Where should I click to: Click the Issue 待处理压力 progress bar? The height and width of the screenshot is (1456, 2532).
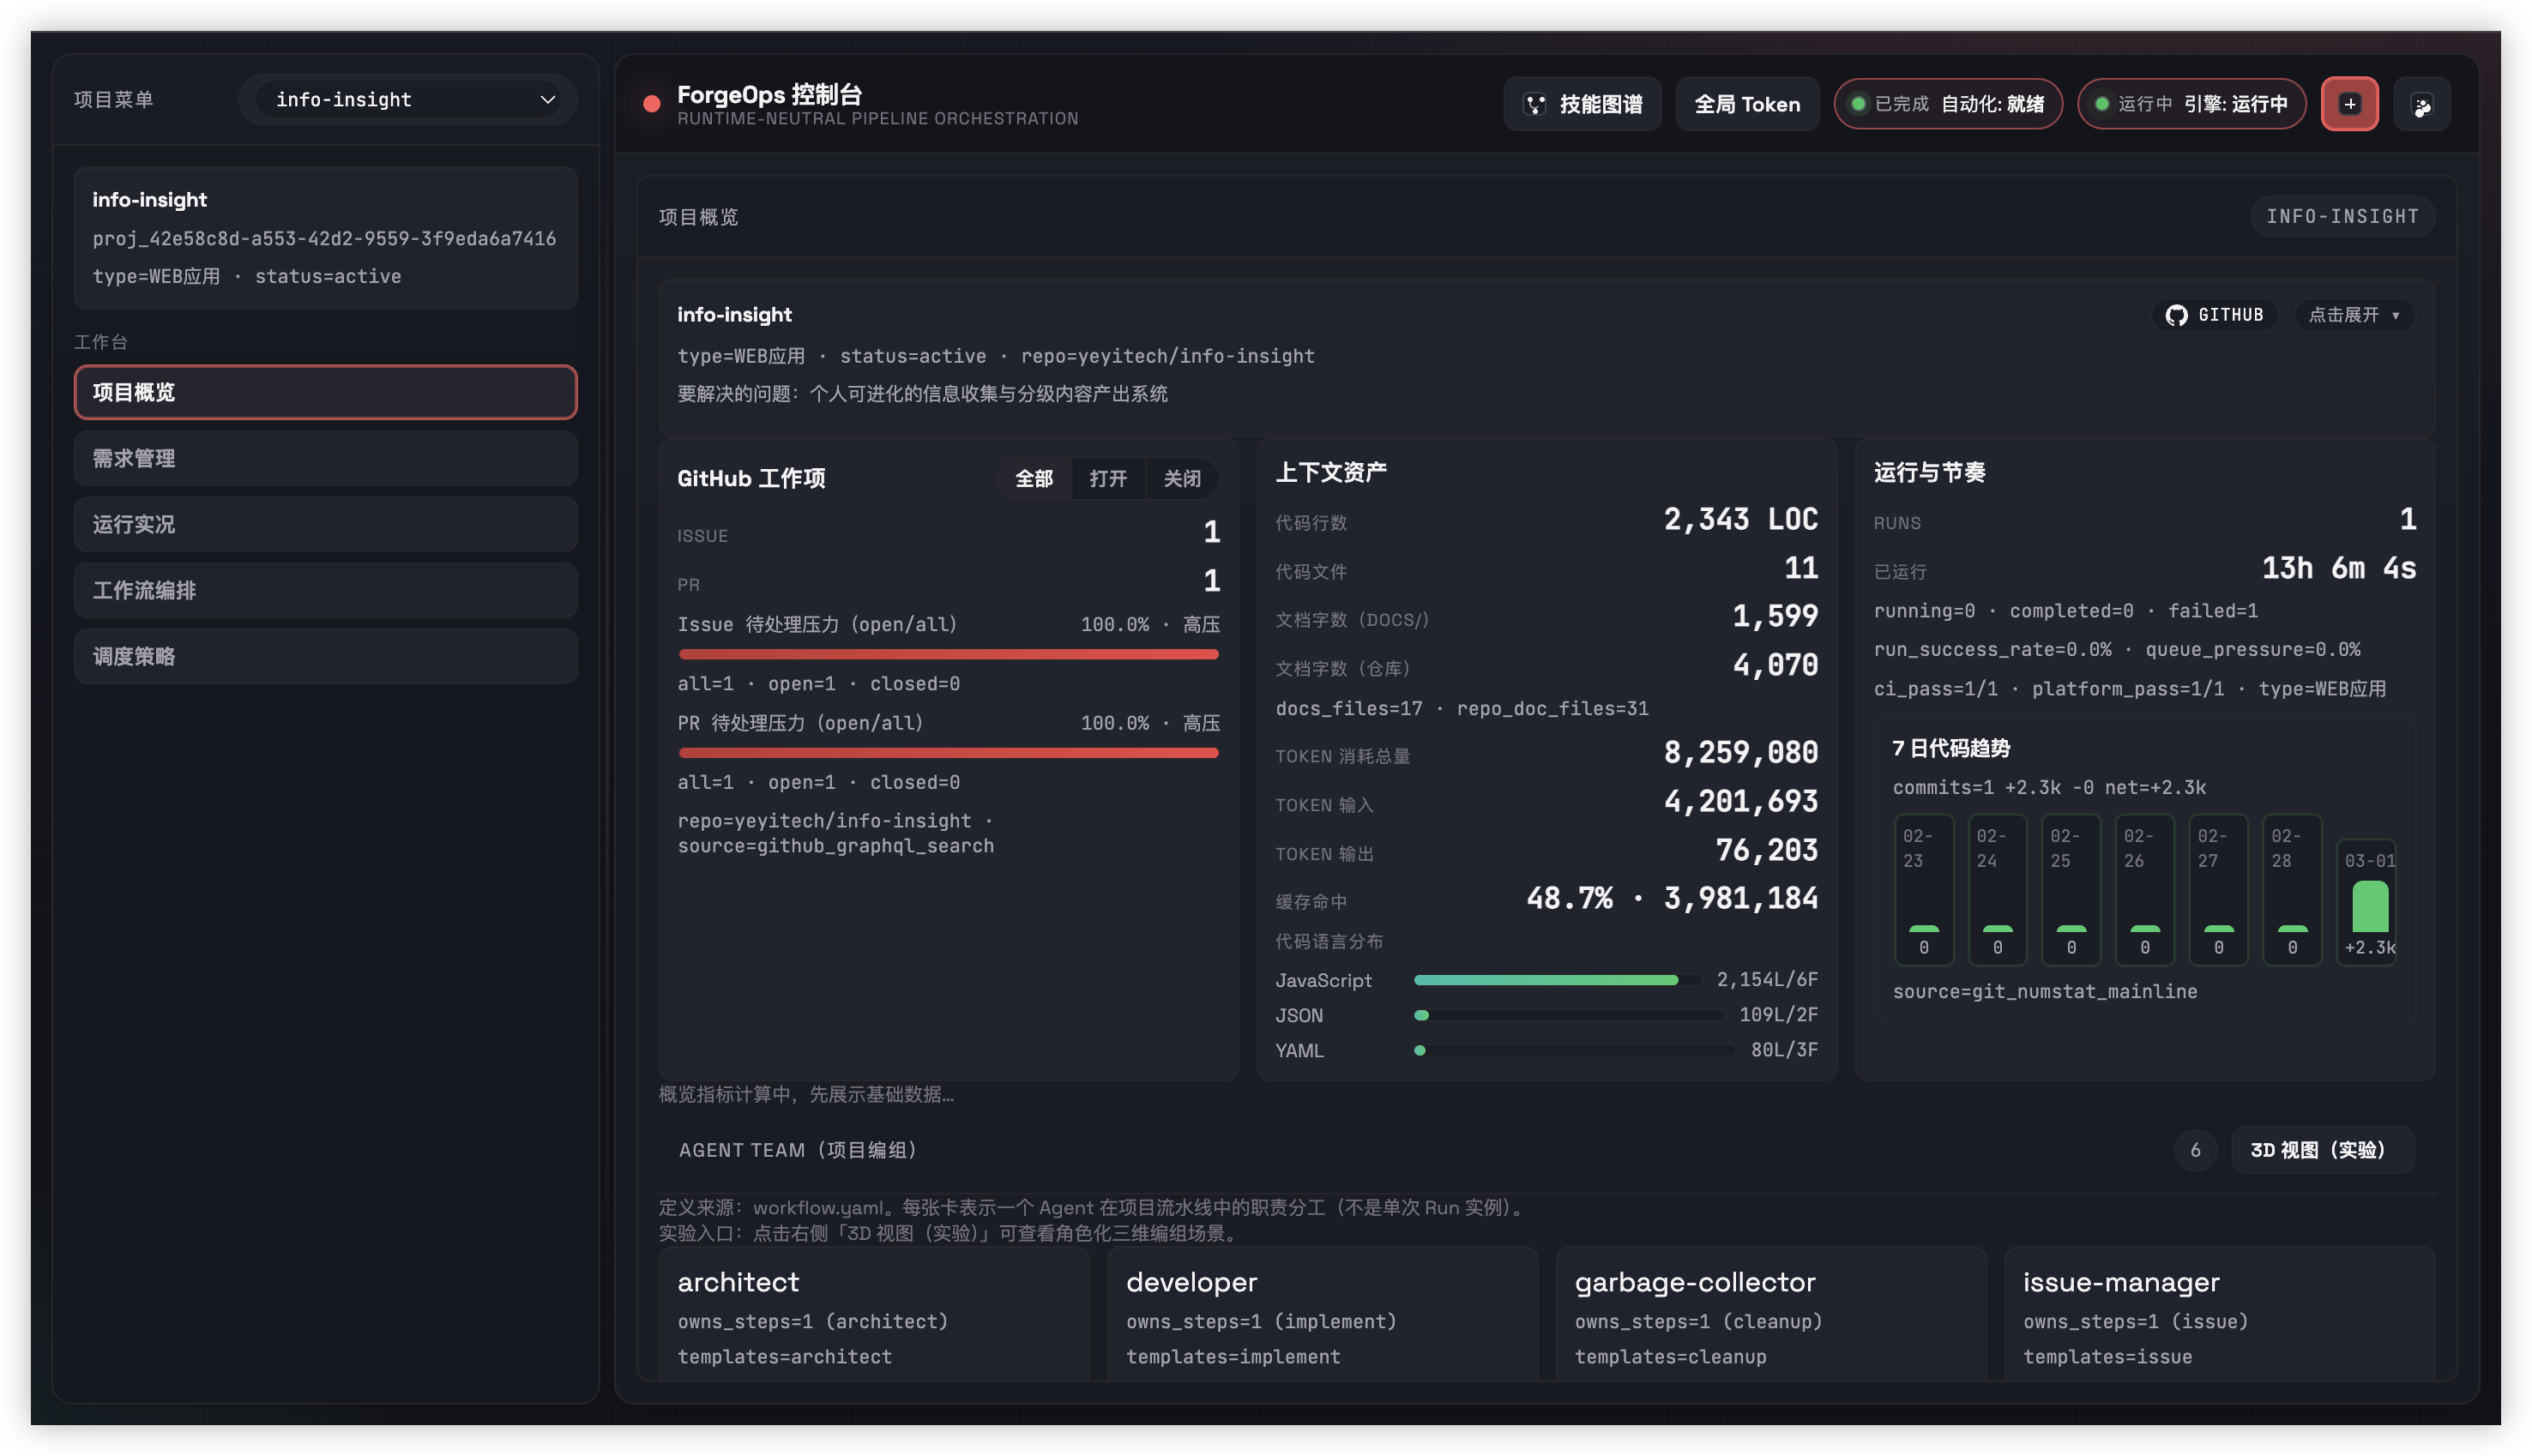coord(948,654)
